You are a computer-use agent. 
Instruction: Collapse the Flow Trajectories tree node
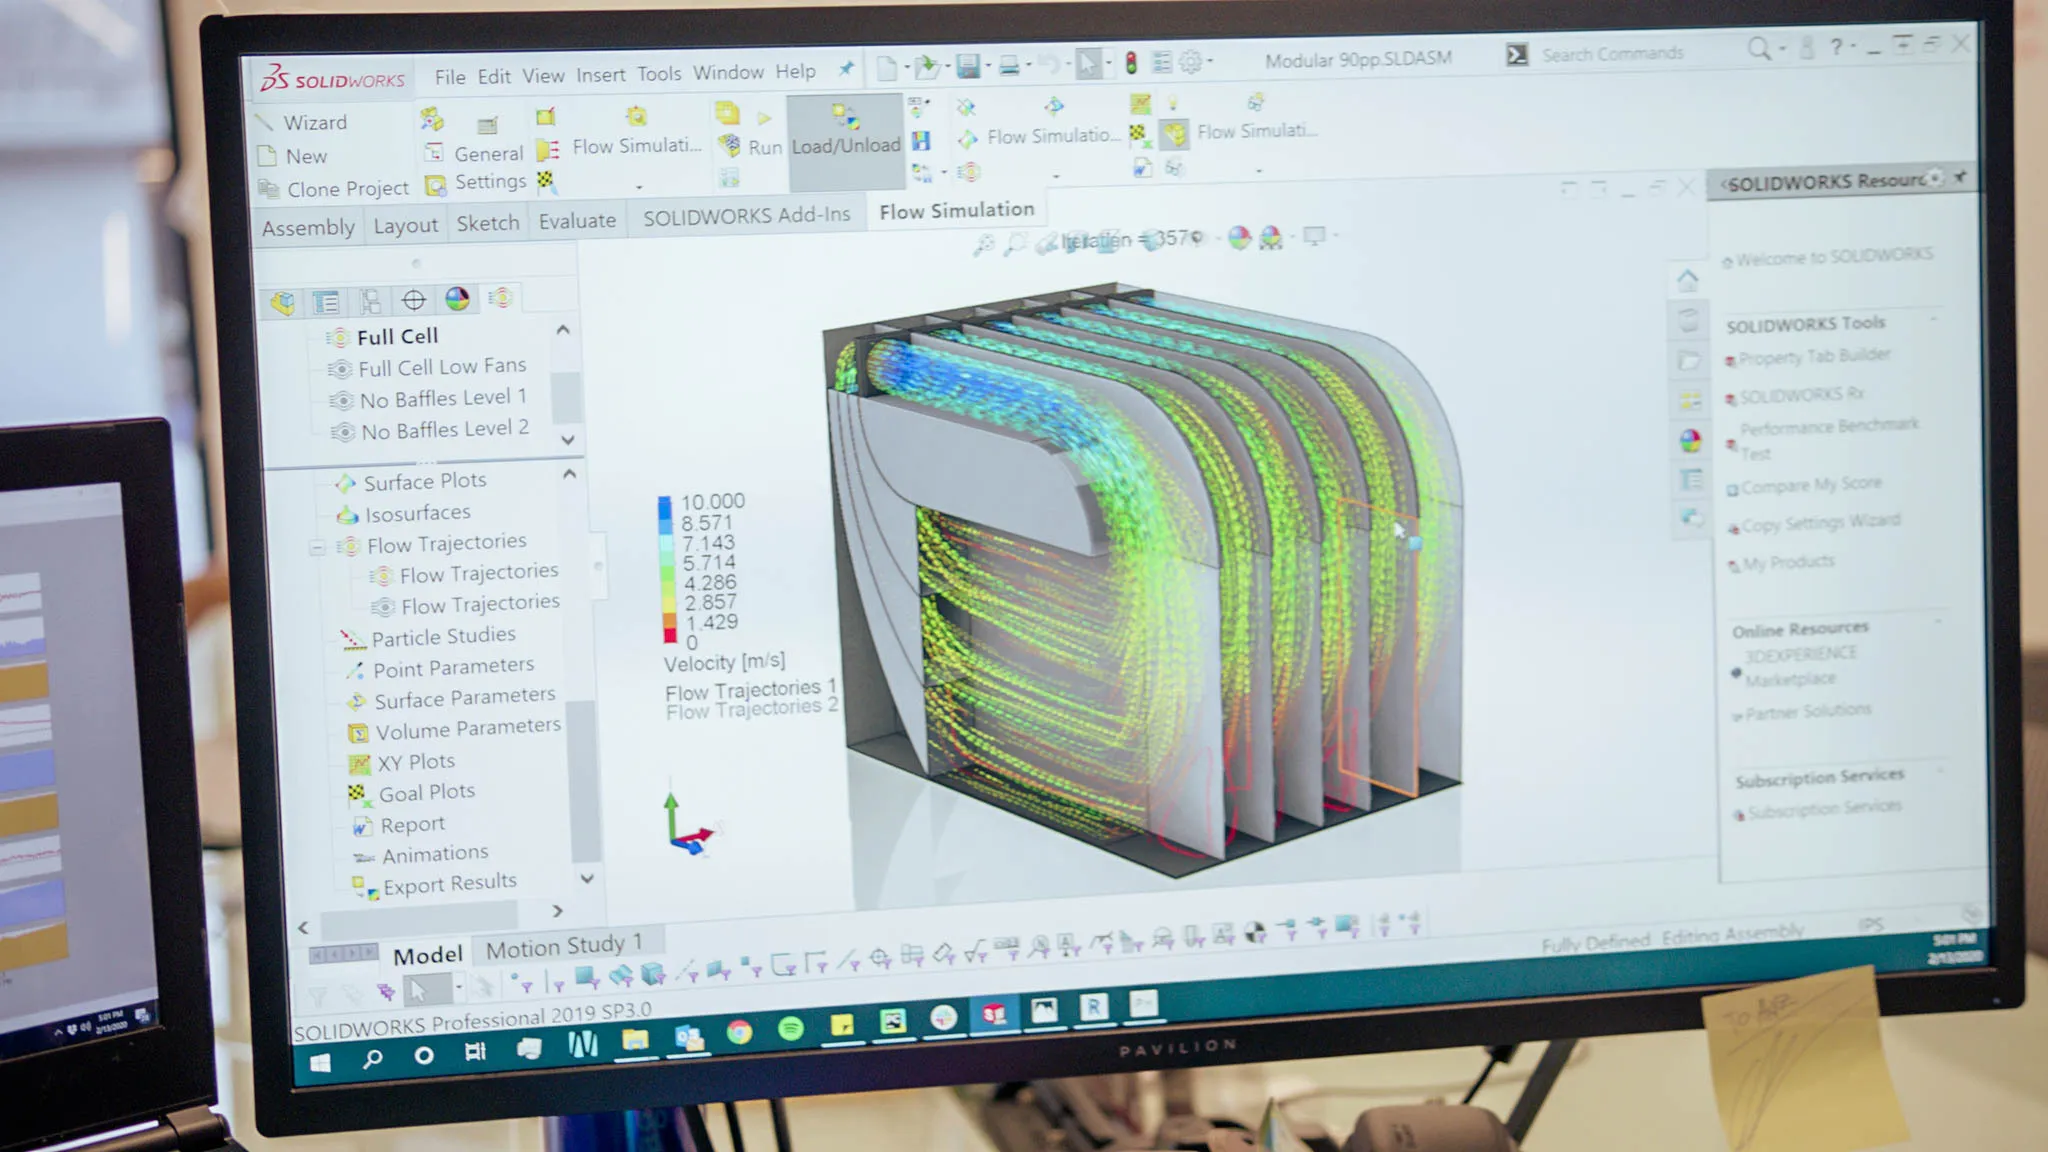coord(318,547)
